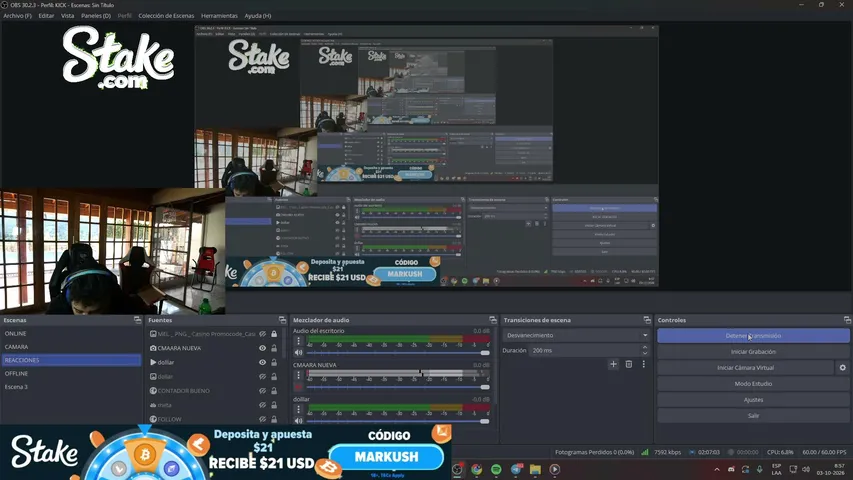Open the Archivo menu

tap(17, 16)
